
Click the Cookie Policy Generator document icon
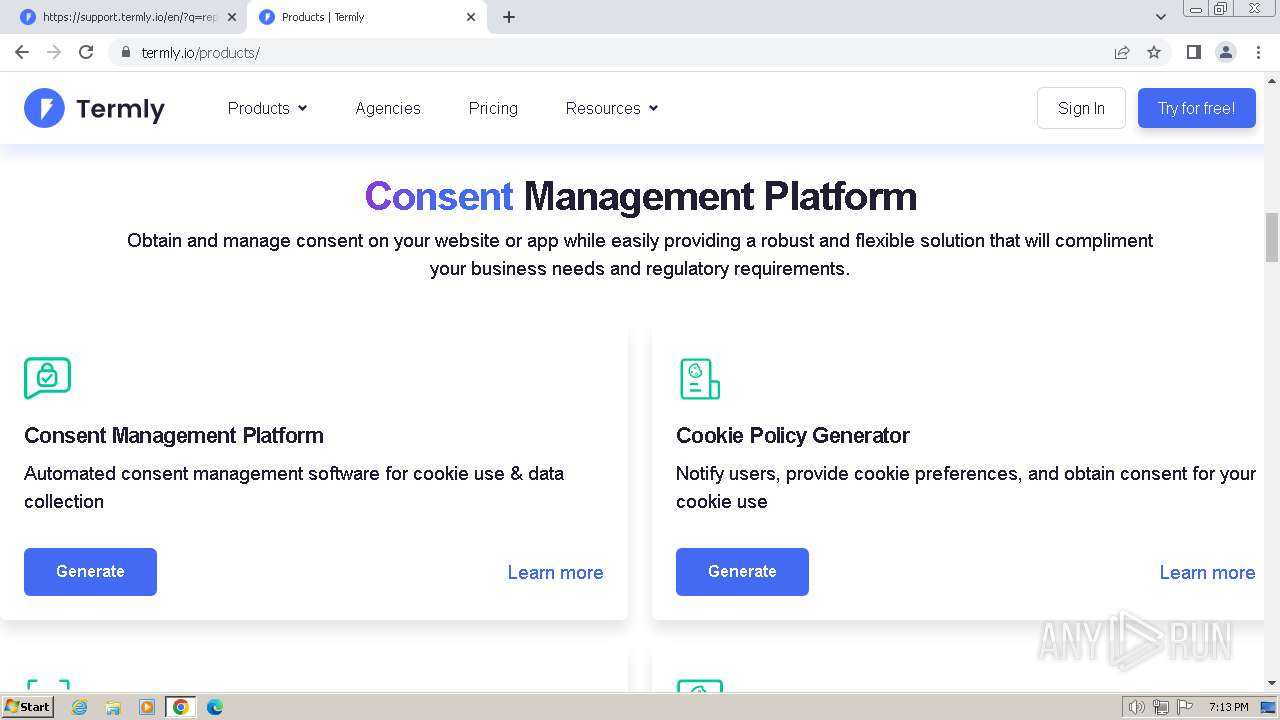pos(699,379)
